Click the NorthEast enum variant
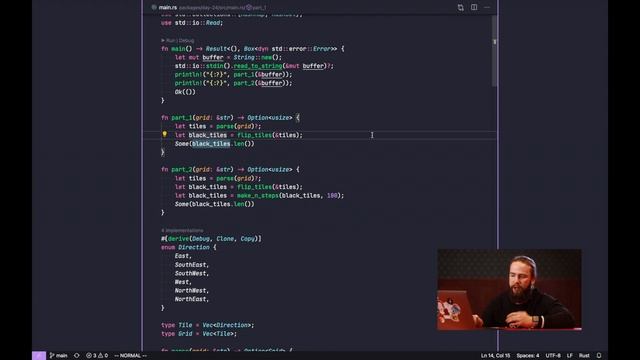640x360 pixels. click(x=191, y=299)
